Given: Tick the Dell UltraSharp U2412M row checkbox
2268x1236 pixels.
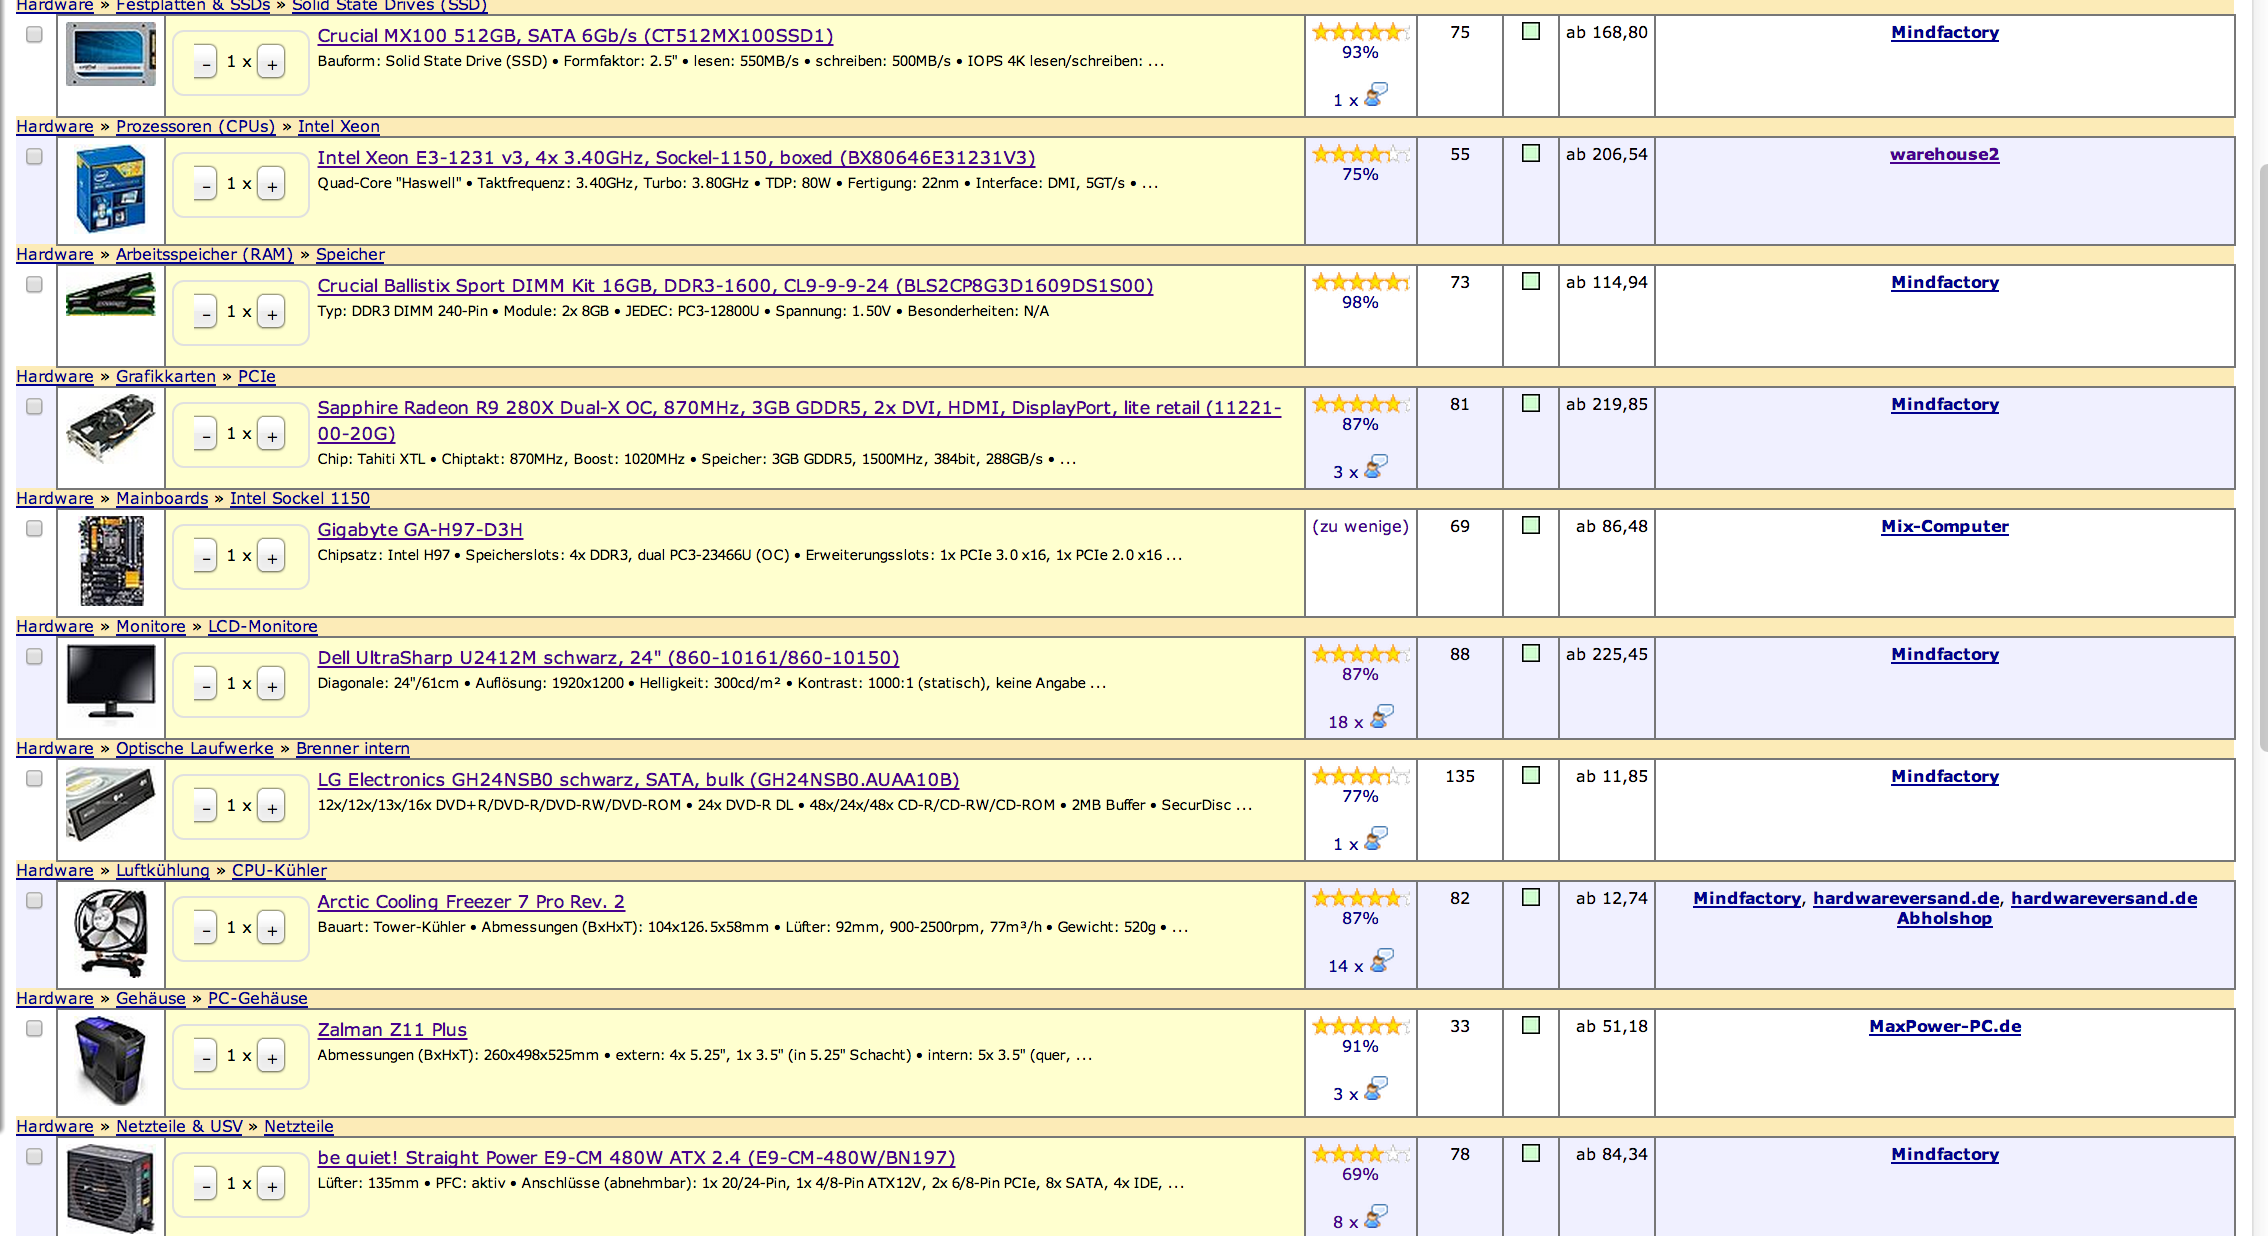Looking at the screenshot, I should point(35,657).
